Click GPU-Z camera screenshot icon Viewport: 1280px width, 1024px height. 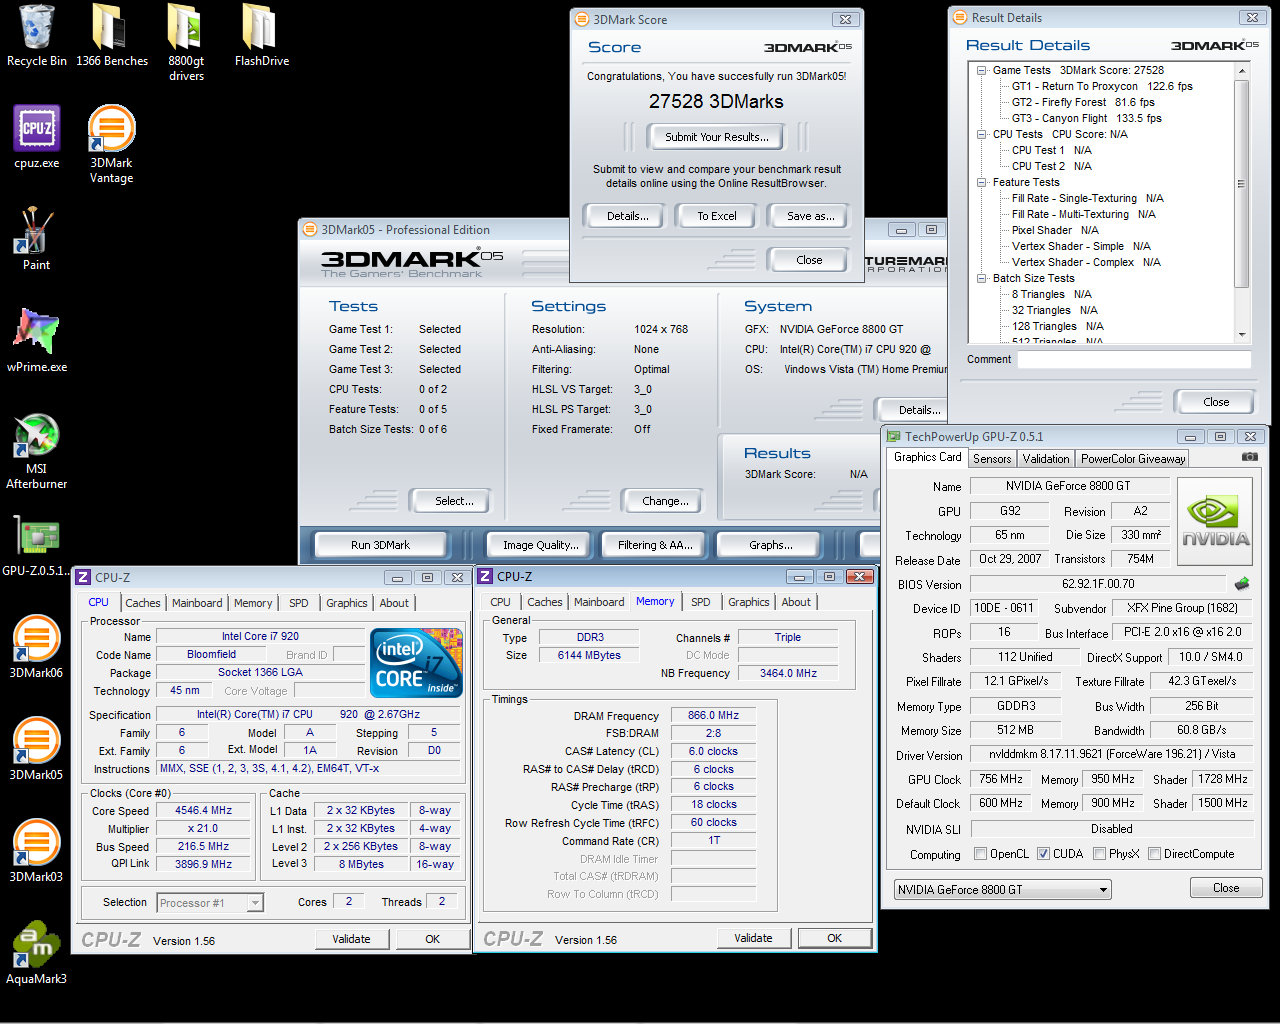[x=1249, y=457]
